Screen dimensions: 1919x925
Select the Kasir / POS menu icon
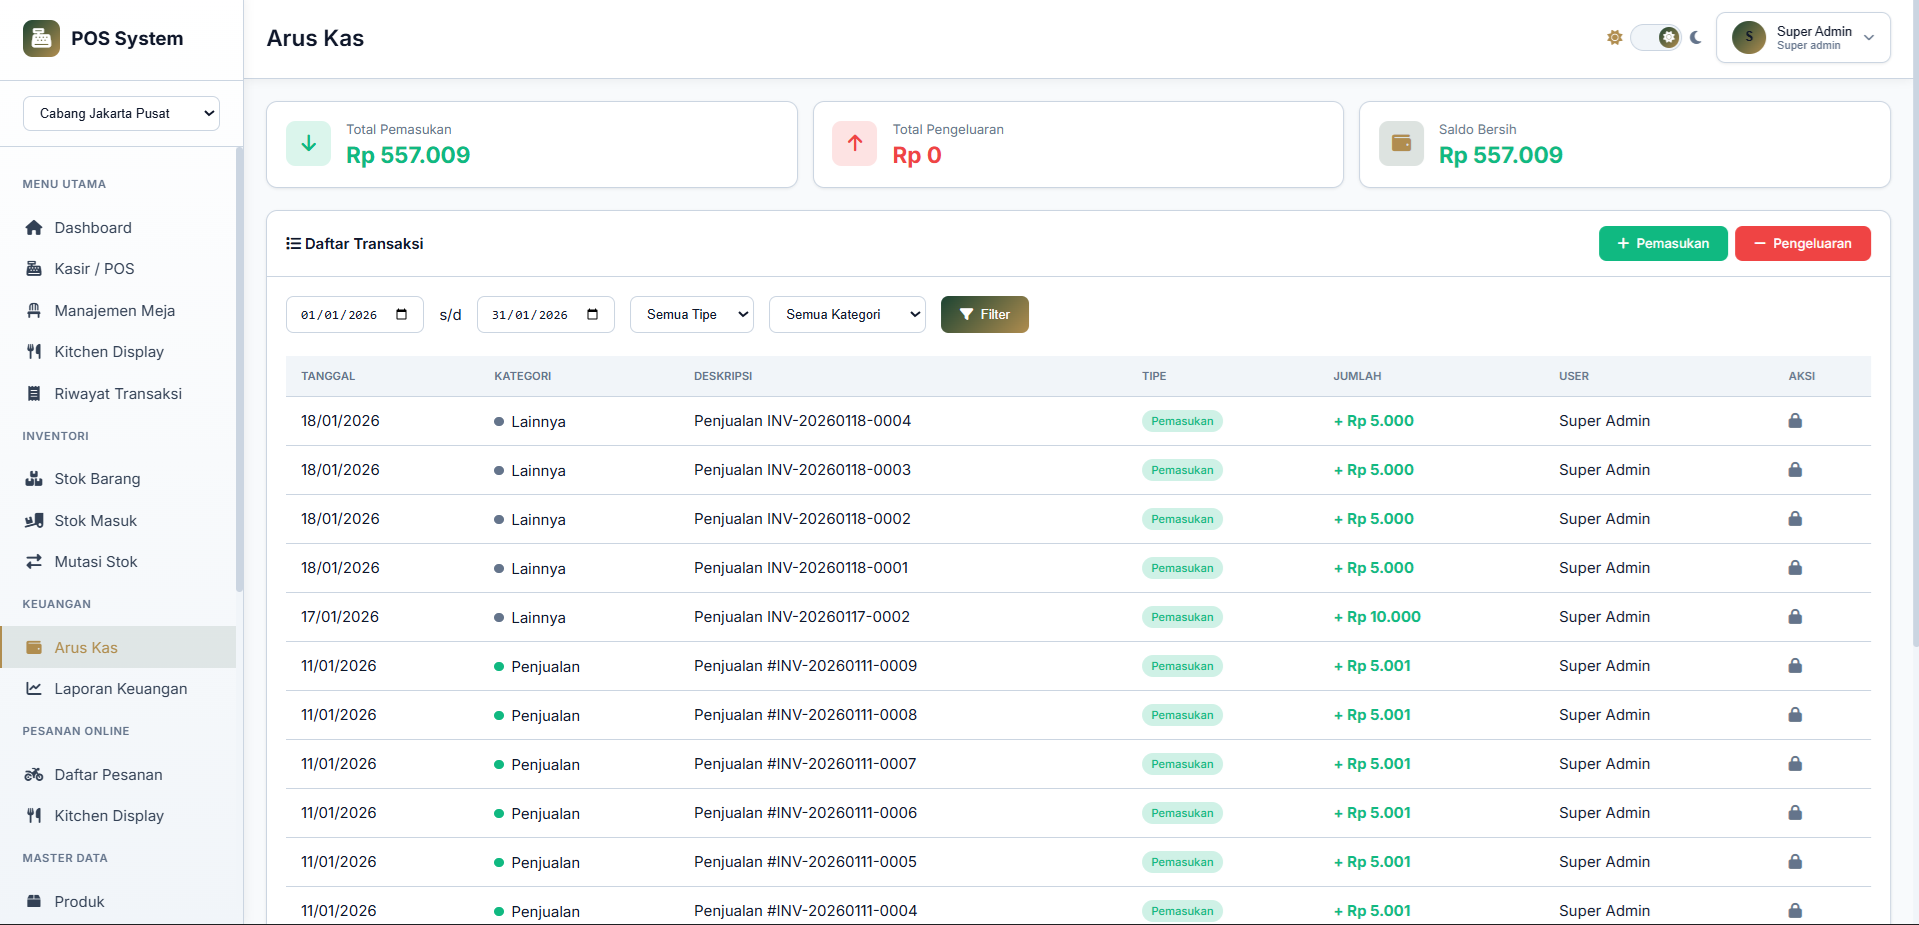[35, 268]
